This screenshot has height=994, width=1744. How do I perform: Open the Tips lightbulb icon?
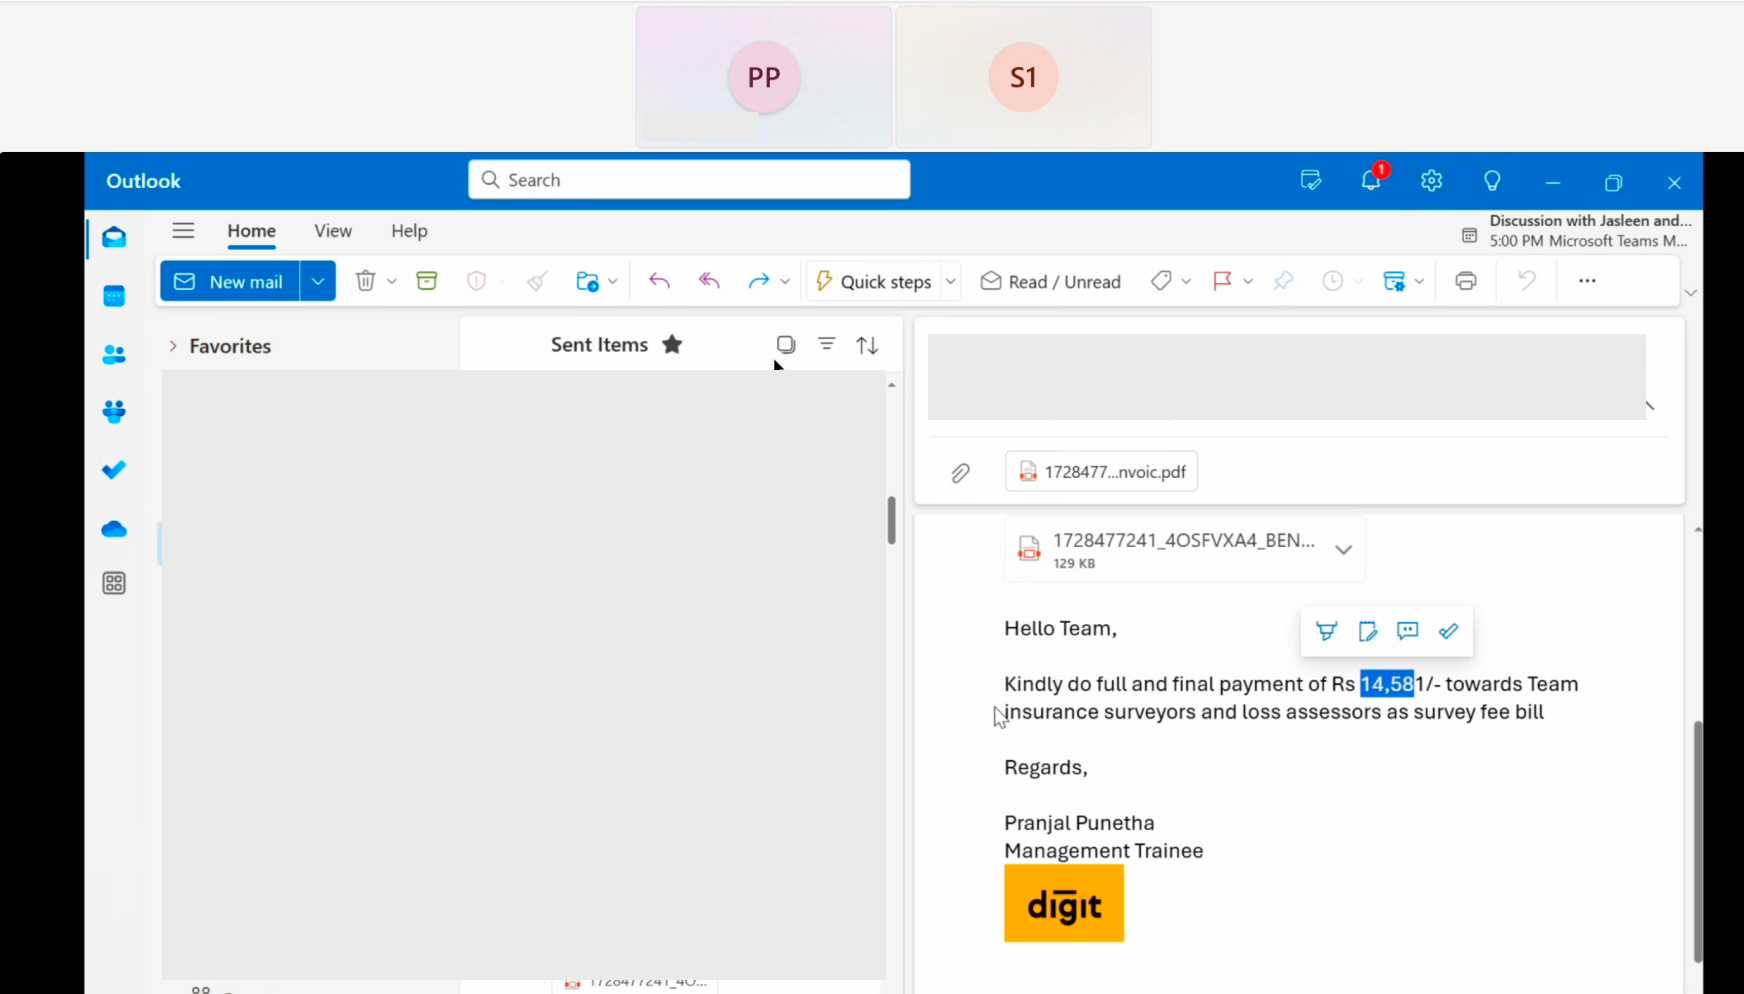click(x=1492, y=181)
